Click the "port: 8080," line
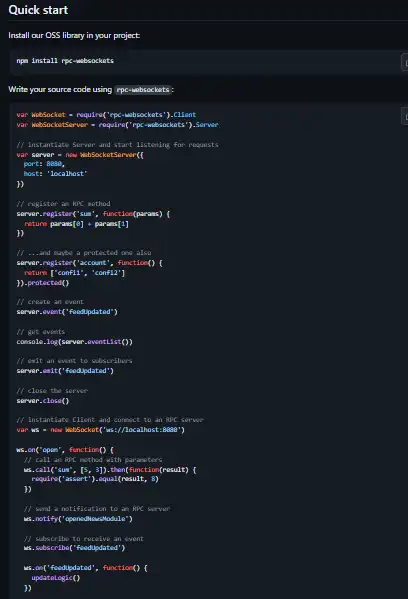 click(x=44, y=164)
